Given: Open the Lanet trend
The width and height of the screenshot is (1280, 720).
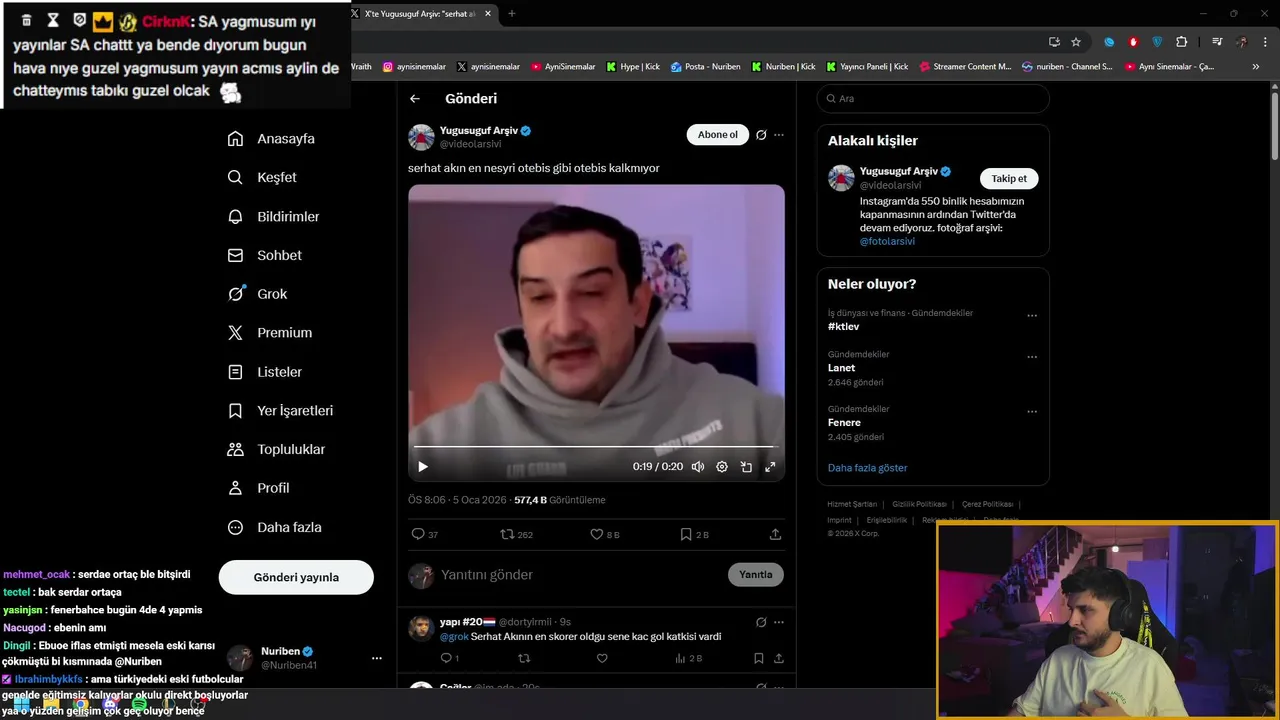Looking at the screenshot, I should (841, 368).
